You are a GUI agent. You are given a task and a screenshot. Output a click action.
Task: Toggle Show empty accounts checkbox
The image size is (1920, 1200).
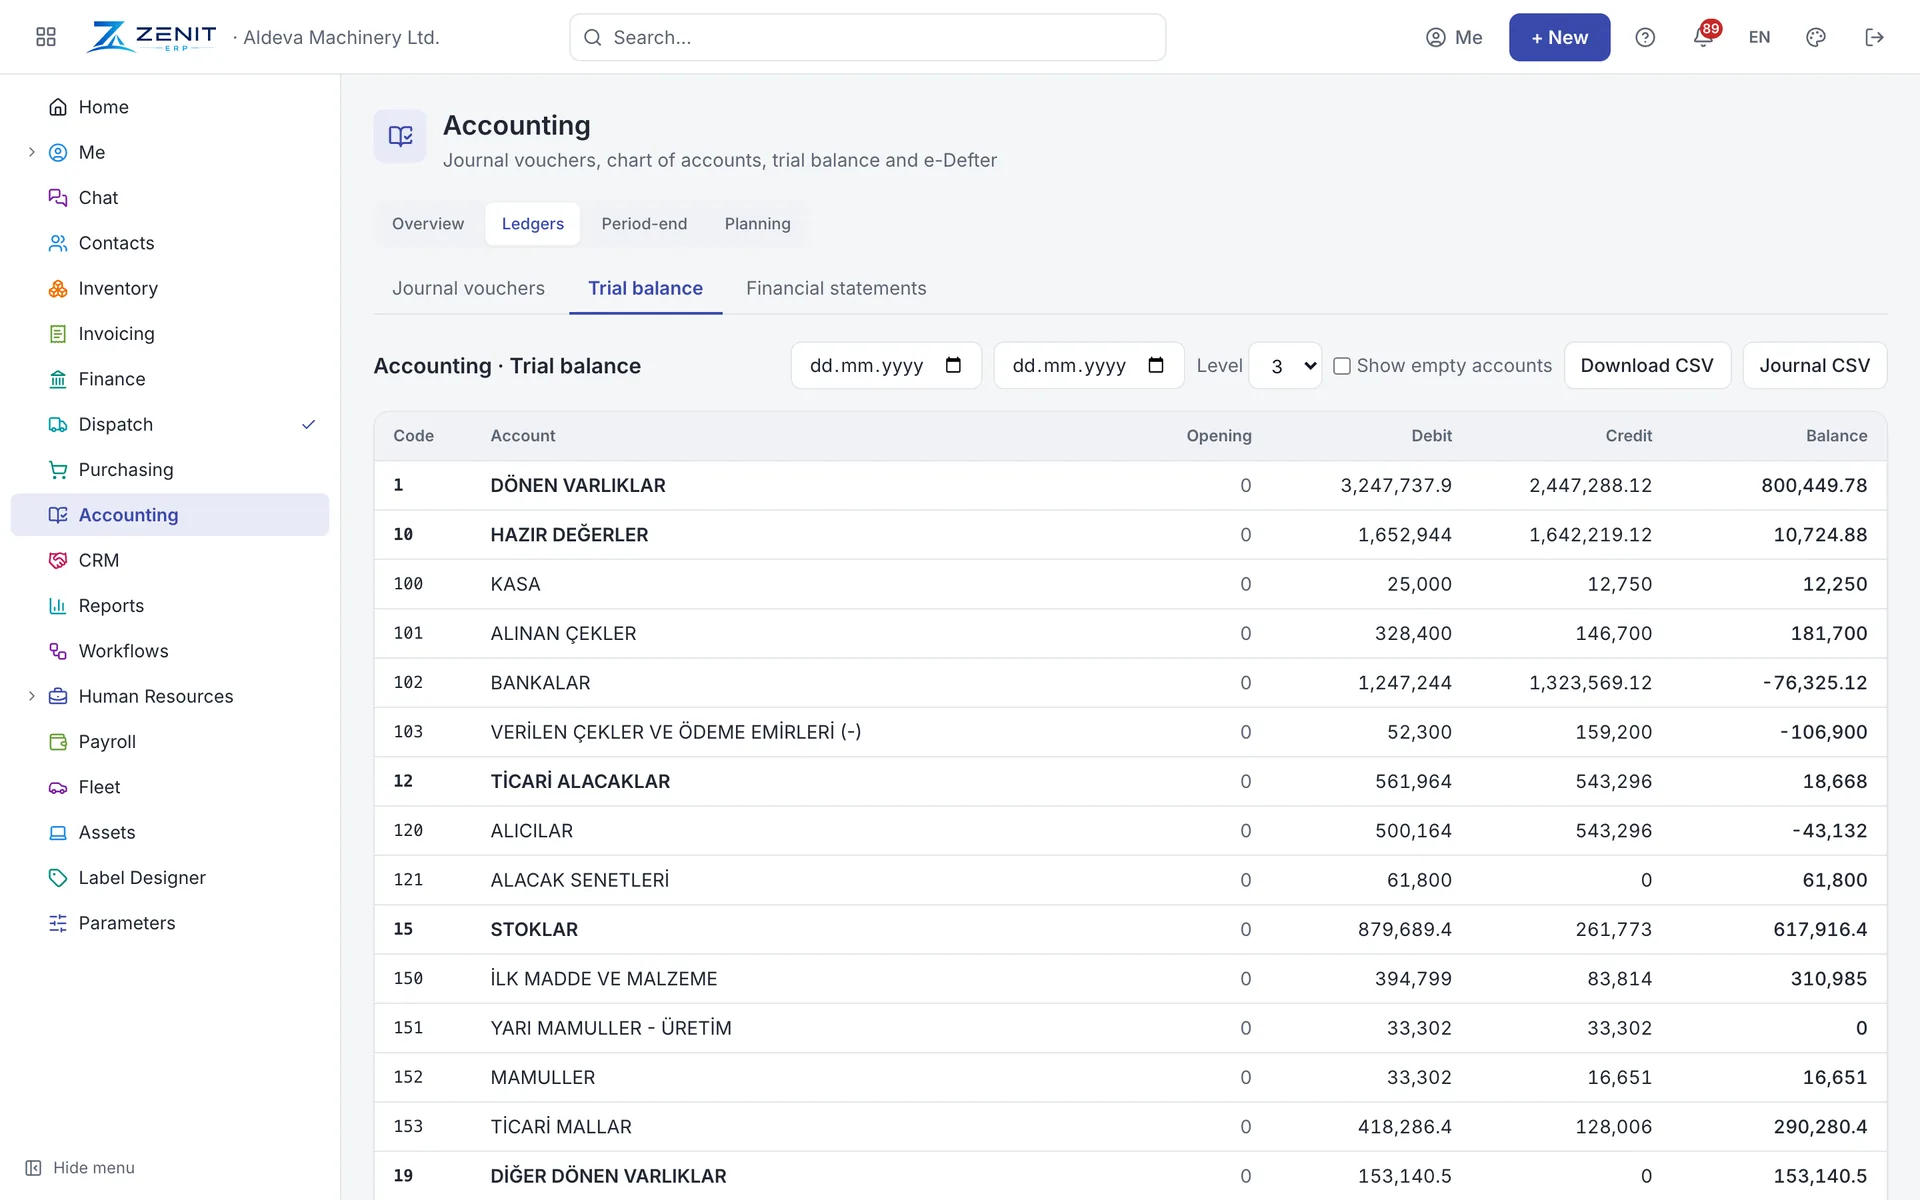pyautogui.click(x=1342, y=366)
